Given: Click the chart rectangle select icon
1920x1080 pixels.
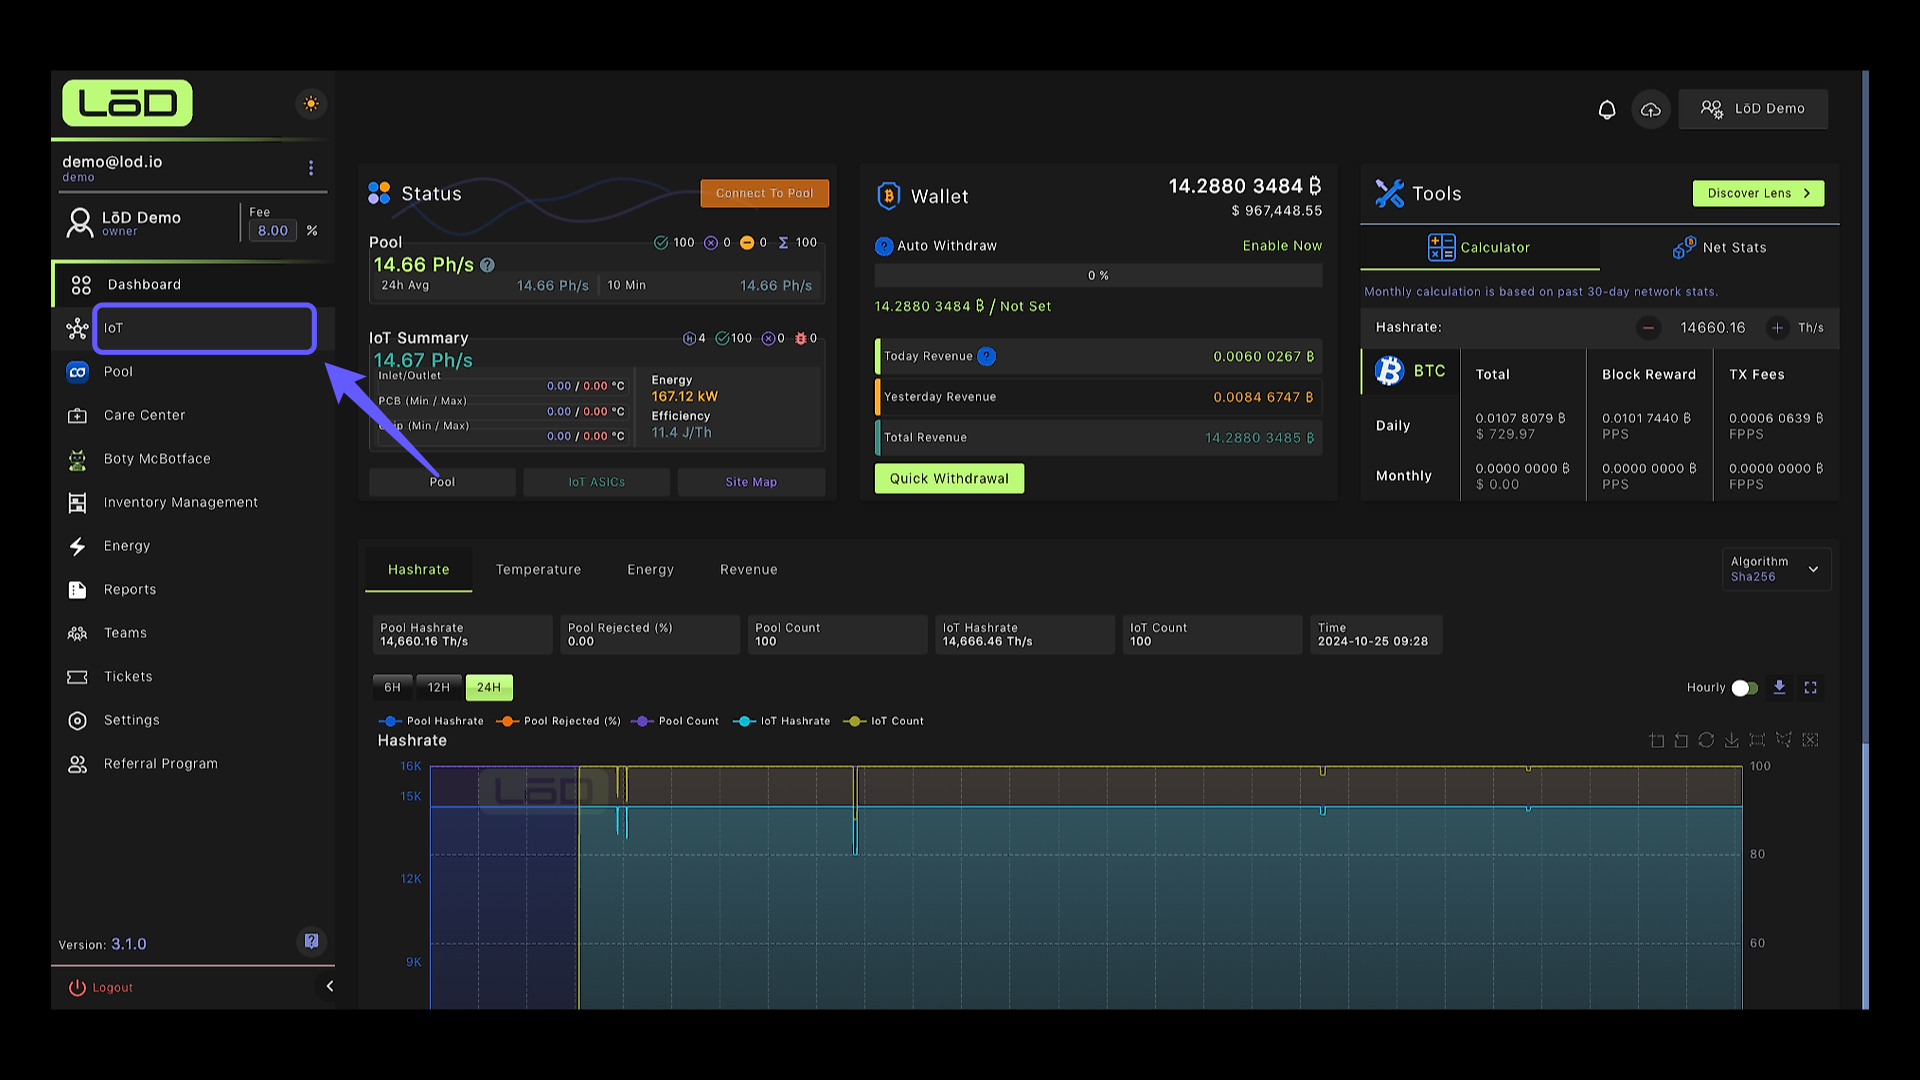Looking at the screenshot, I should click(1757, 741).
